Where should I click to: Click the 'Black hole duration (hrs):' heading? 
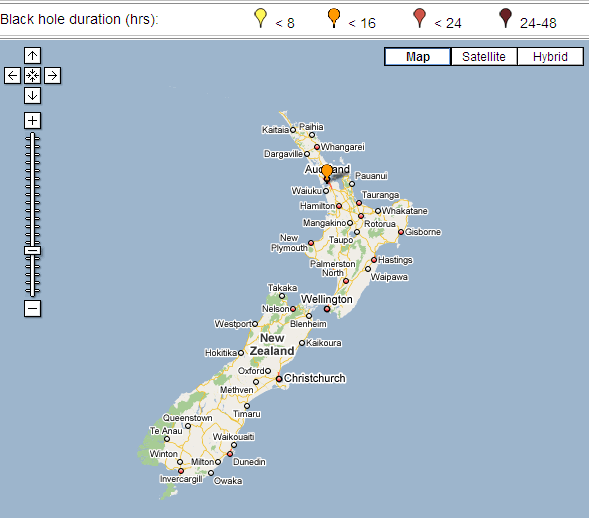point(79,19)
